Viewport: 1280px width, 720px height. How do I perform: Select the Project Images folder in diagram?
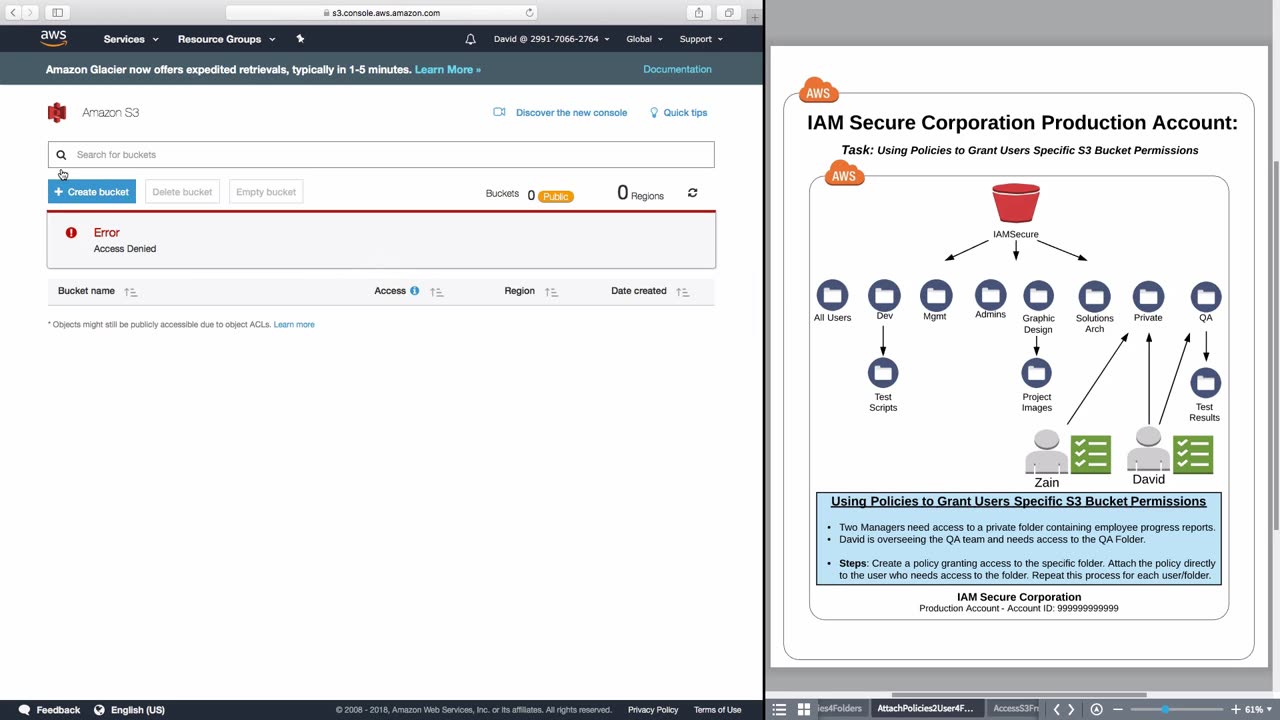pos(1037,373)
